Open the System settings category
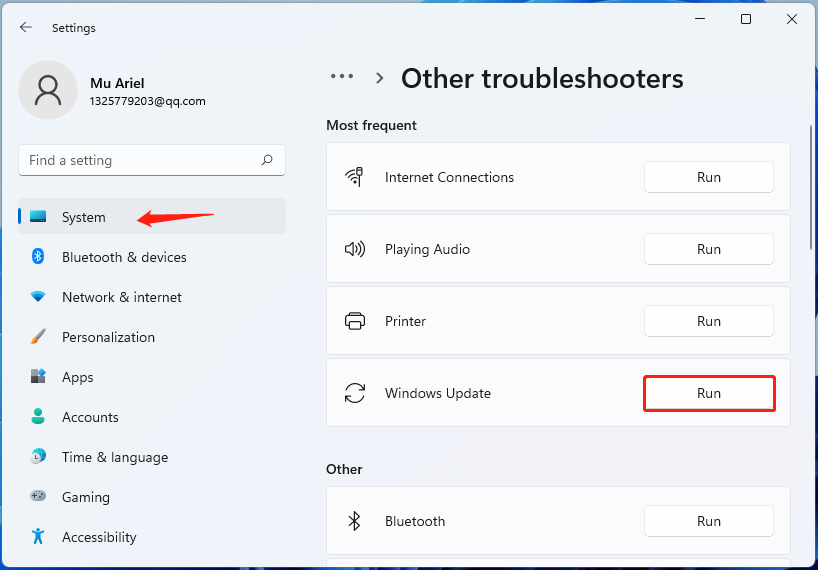 [x=152, y=216]
